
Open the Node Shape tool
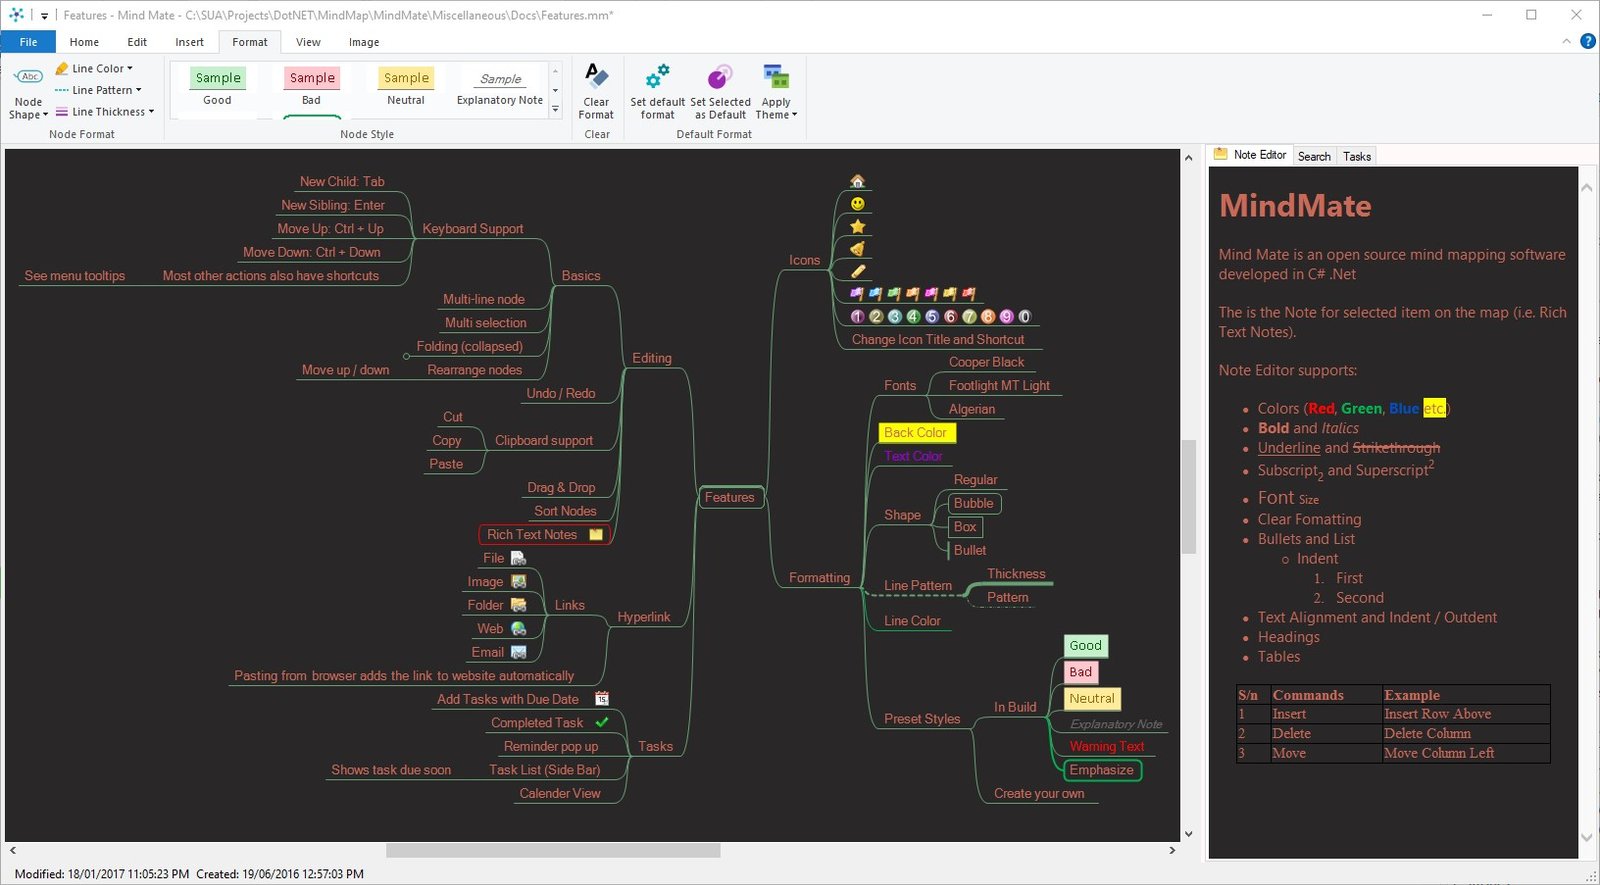click(28, 92)
